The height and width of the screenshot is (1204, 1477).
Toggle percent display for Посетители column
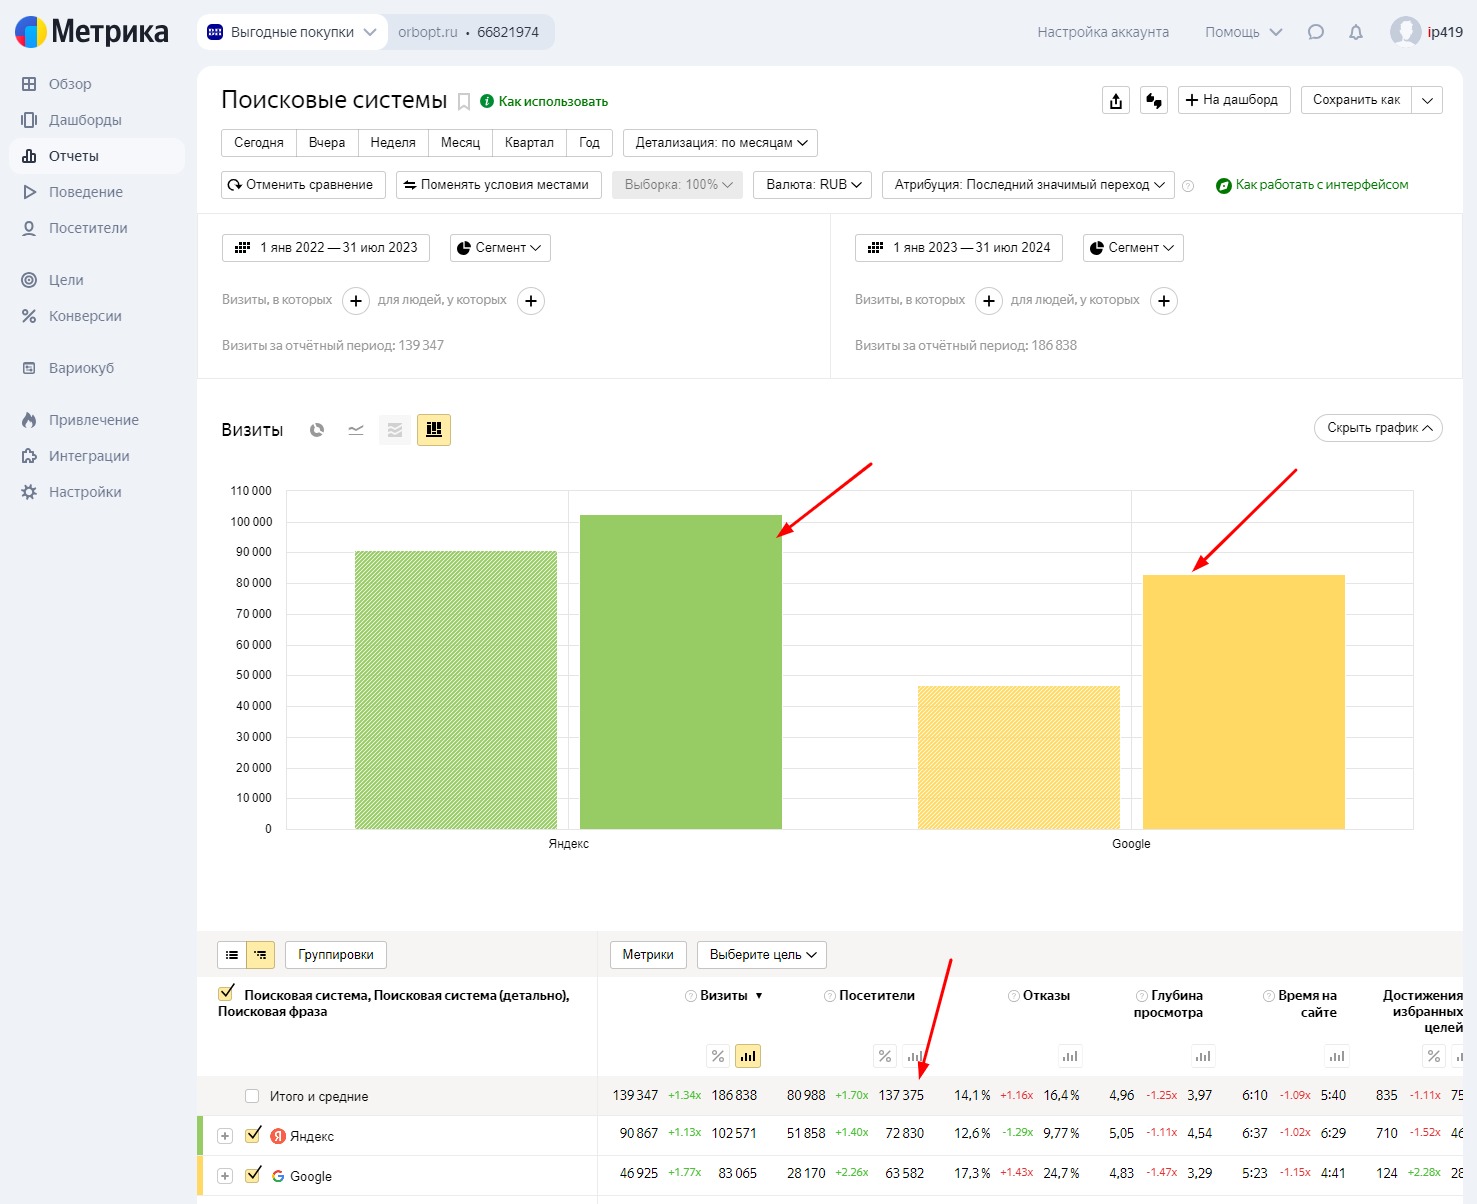click(x=885, y=1056)
